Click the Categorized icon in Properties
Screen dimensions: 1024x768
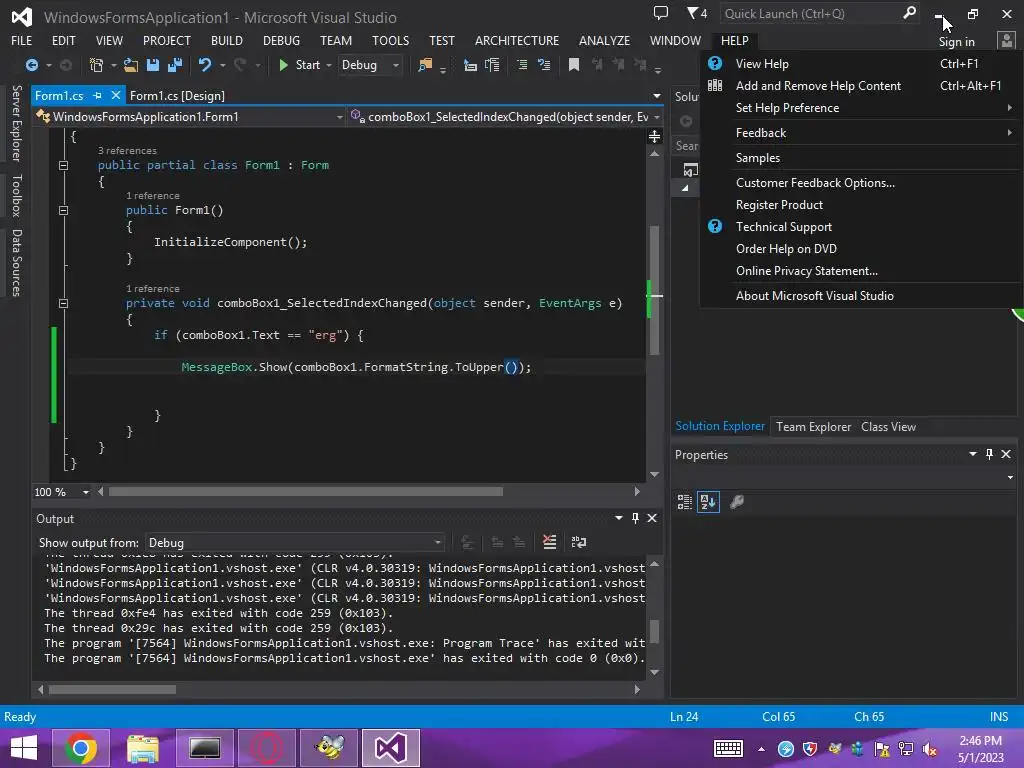684,502
